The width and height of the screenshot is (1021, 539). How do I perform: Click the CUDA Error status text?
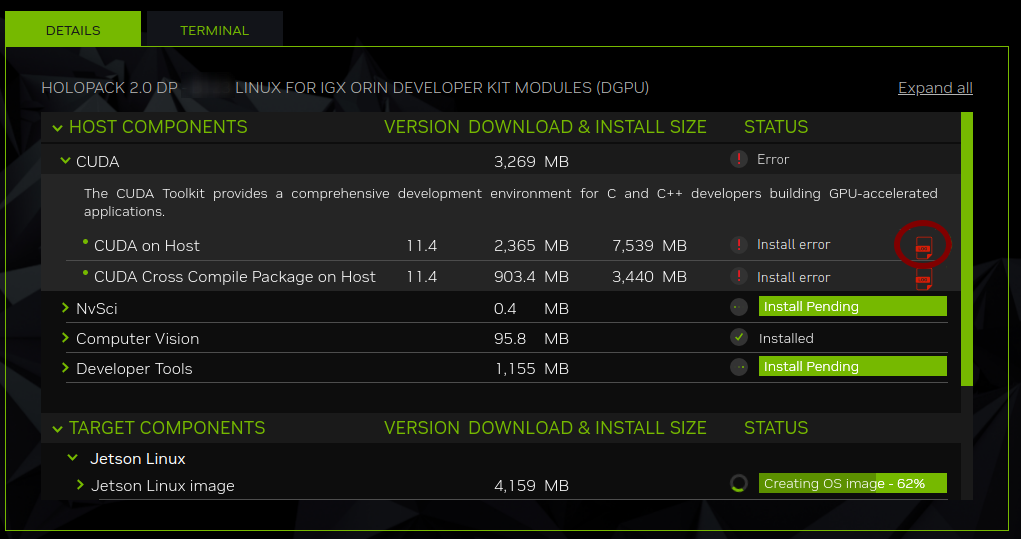coord(773,159)
